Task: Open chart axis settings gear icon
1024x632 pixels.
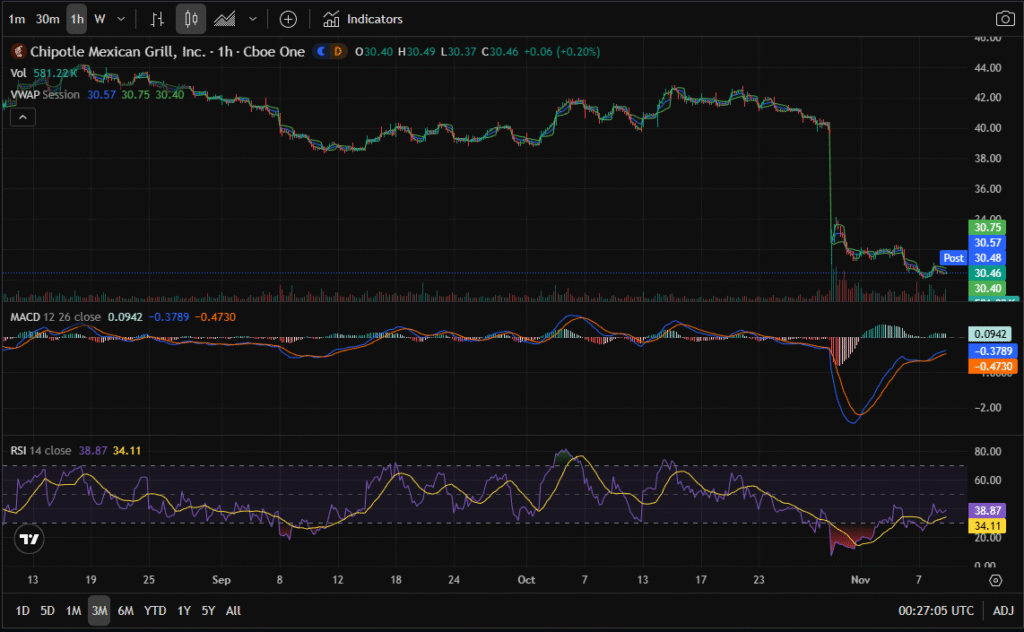Action: [x=995, y=580]
